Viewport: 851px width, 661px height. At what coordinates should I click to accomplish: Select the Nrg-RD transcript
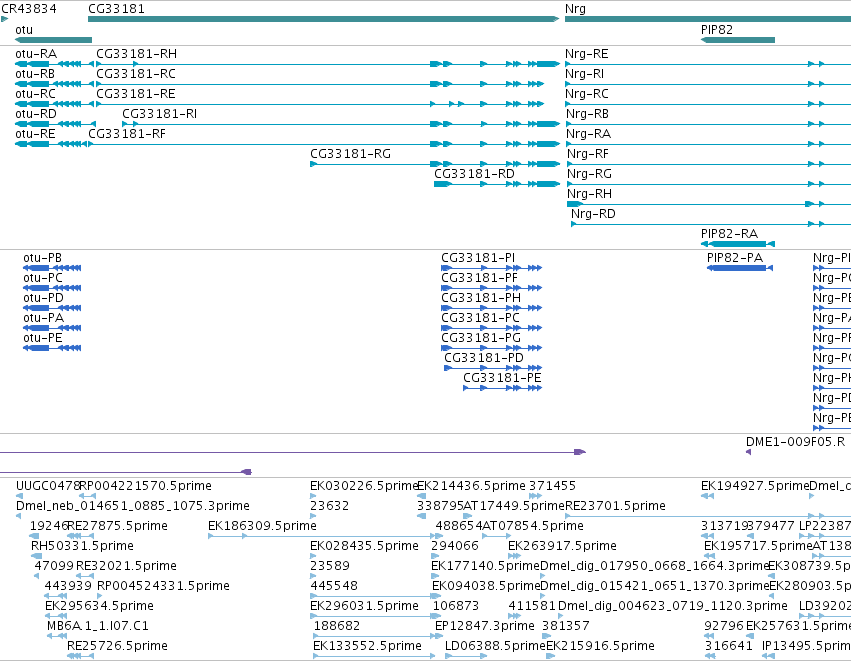711,224
